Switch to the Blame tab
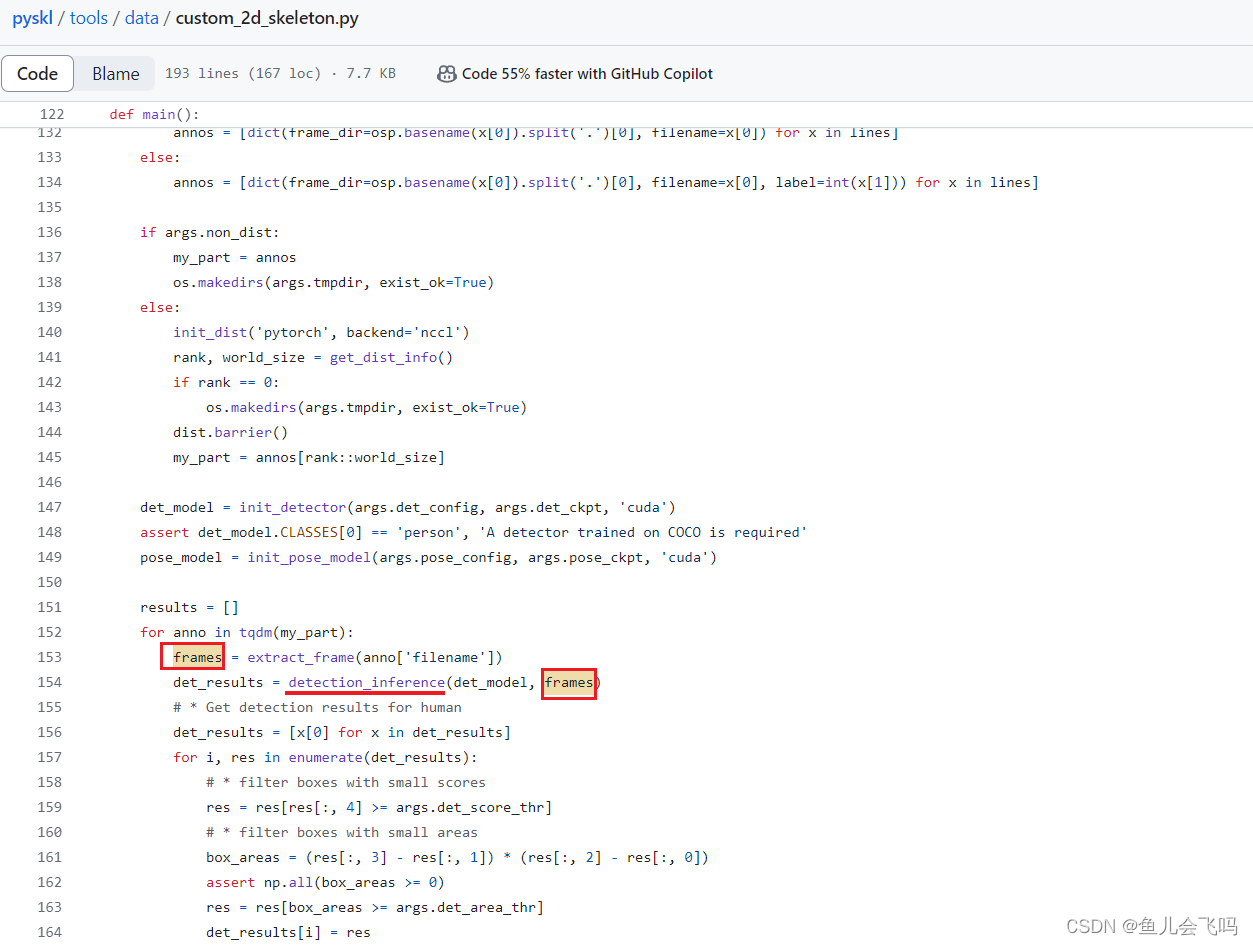This screenshot has width=1253, height=945. (x=115, y=73)
